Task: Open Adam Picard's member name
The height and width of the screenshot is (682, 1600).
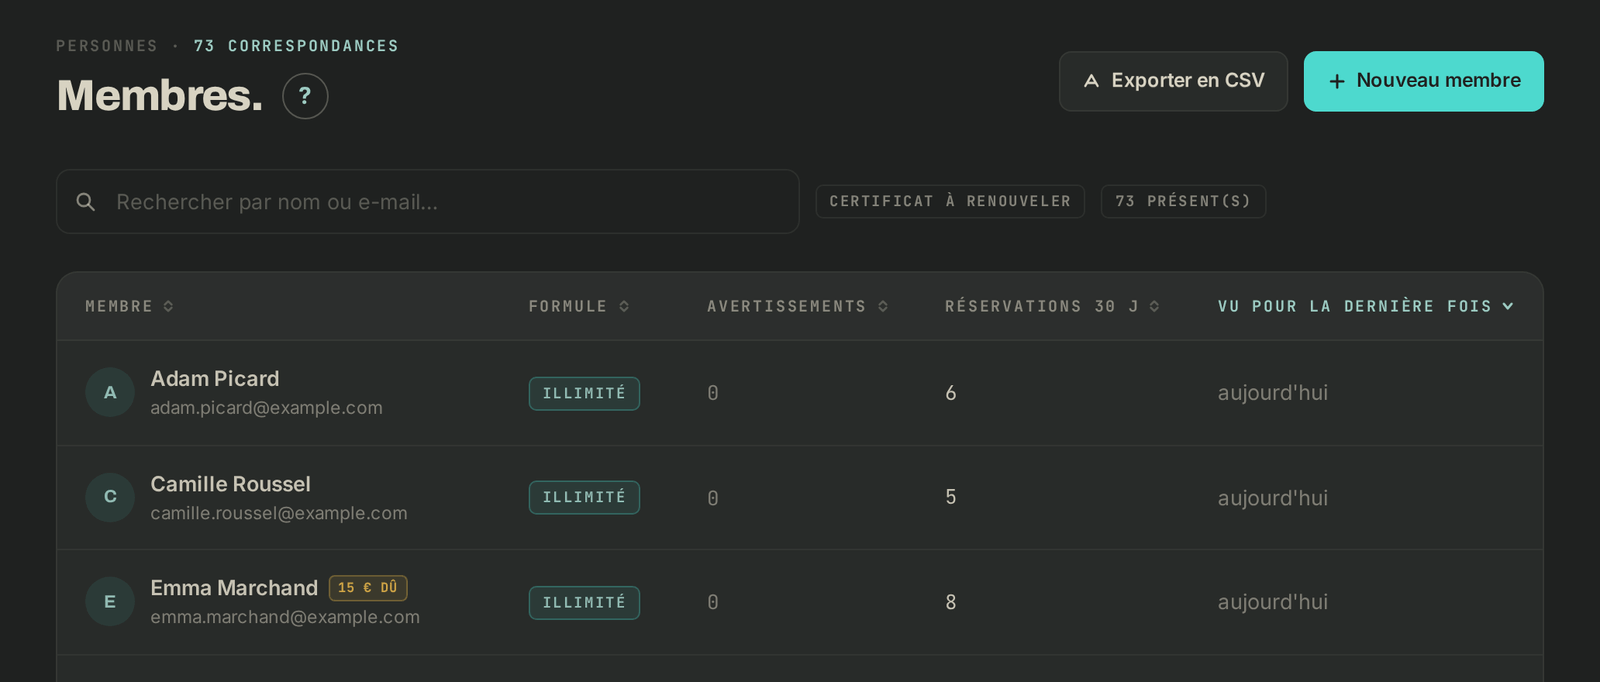Action: [215, 379]
